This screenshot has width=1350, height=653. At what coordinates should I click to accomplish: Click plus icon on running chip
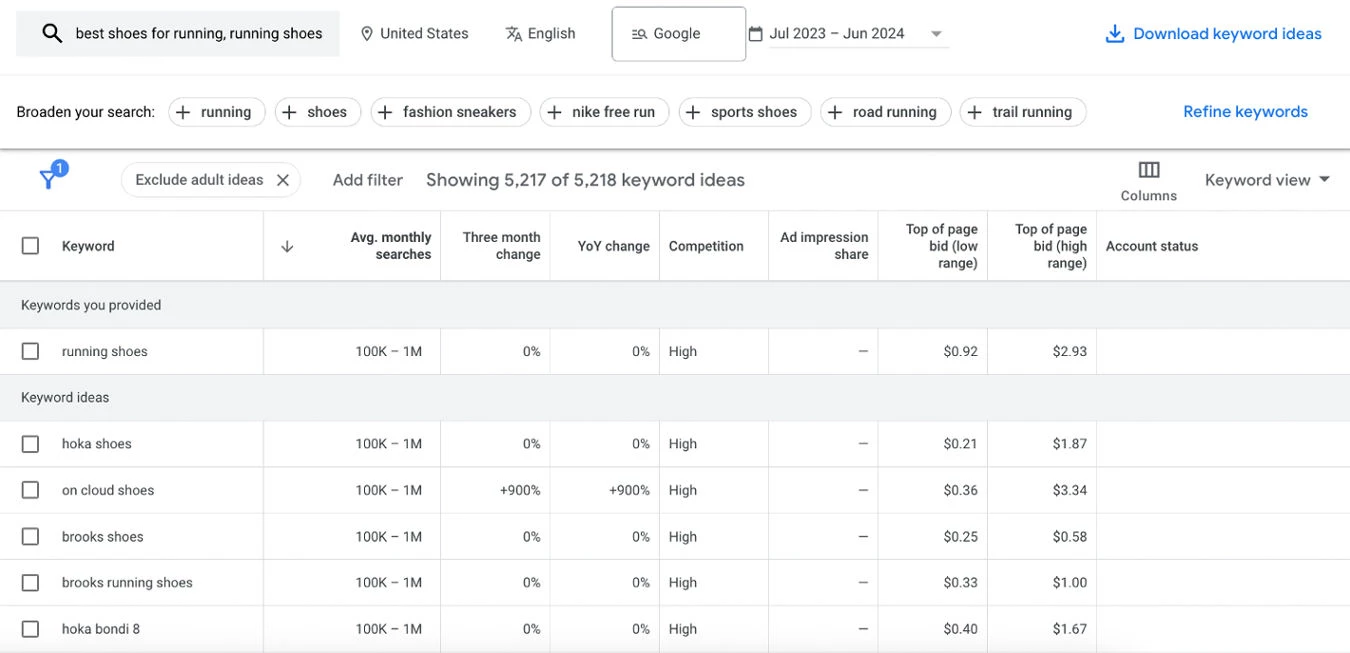pyautogui.click(x=183, y=112)
